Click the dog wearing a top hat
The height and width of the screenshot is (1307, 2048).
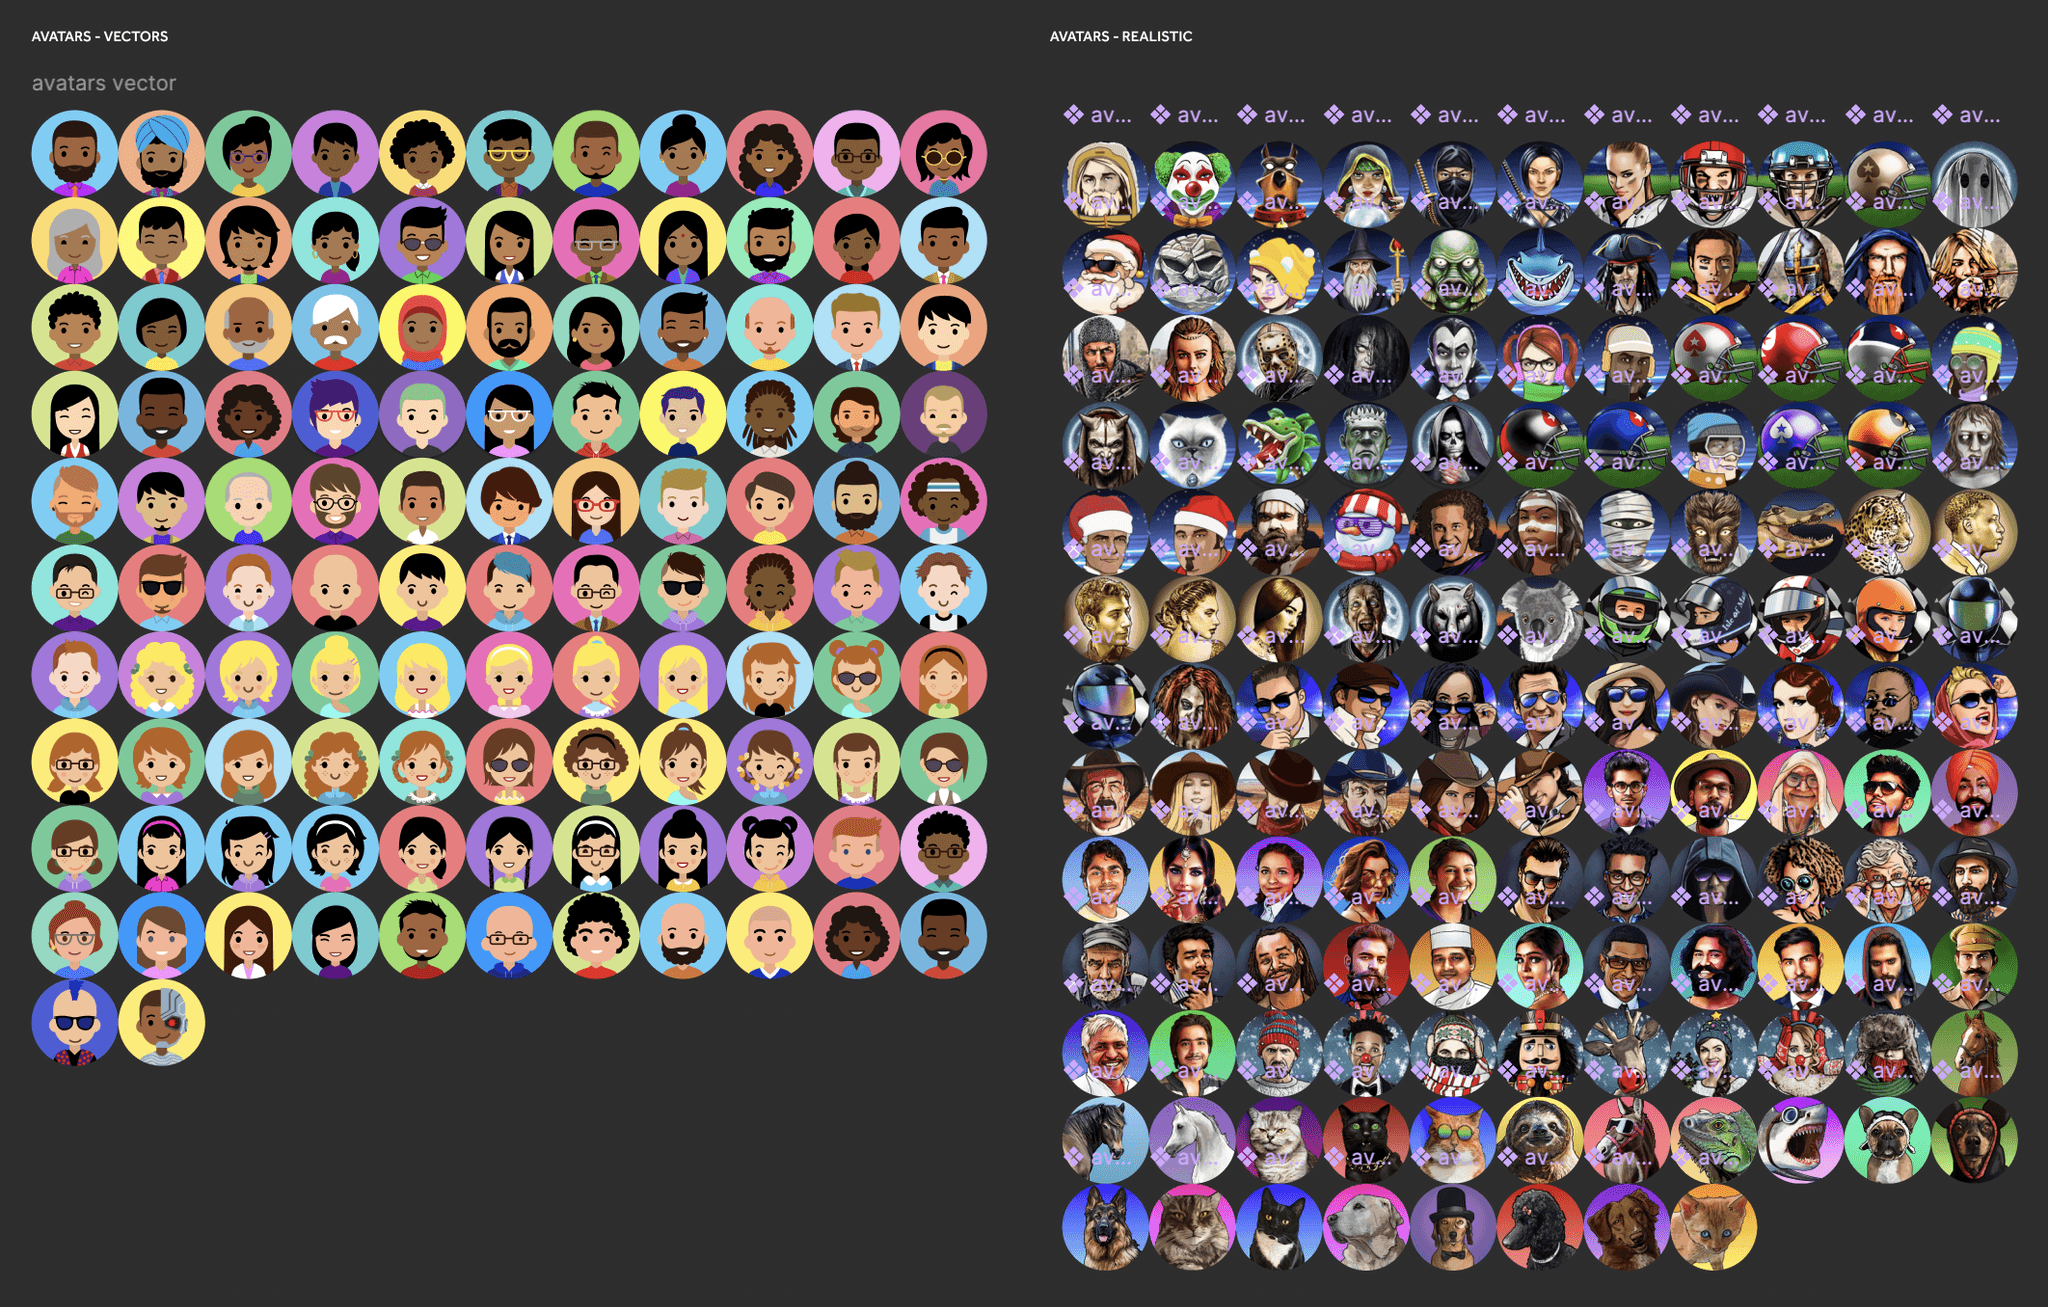click(x=1453, y=1227)
